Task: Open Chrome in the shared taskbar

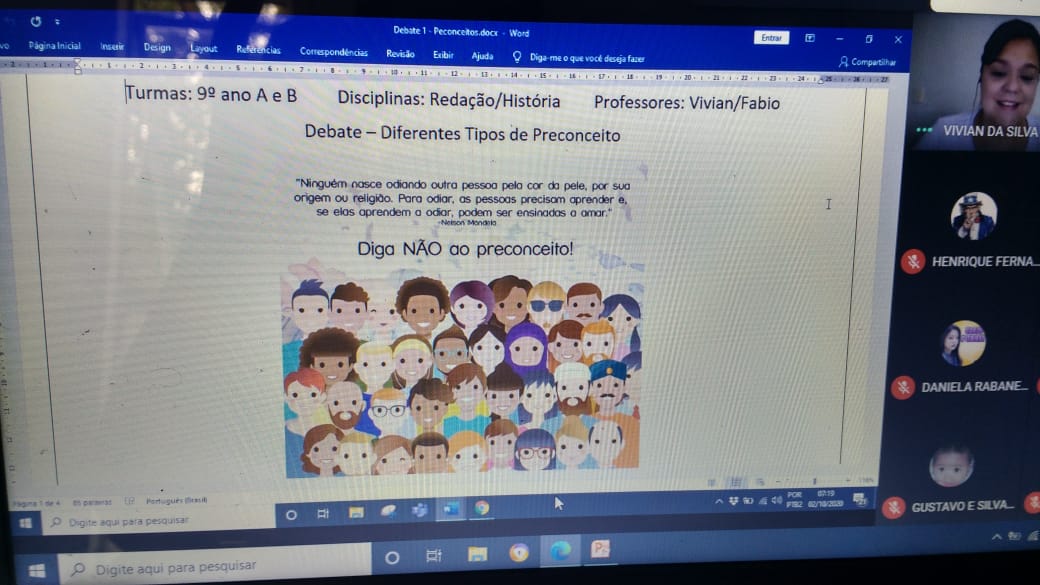Action: point(482,508)
